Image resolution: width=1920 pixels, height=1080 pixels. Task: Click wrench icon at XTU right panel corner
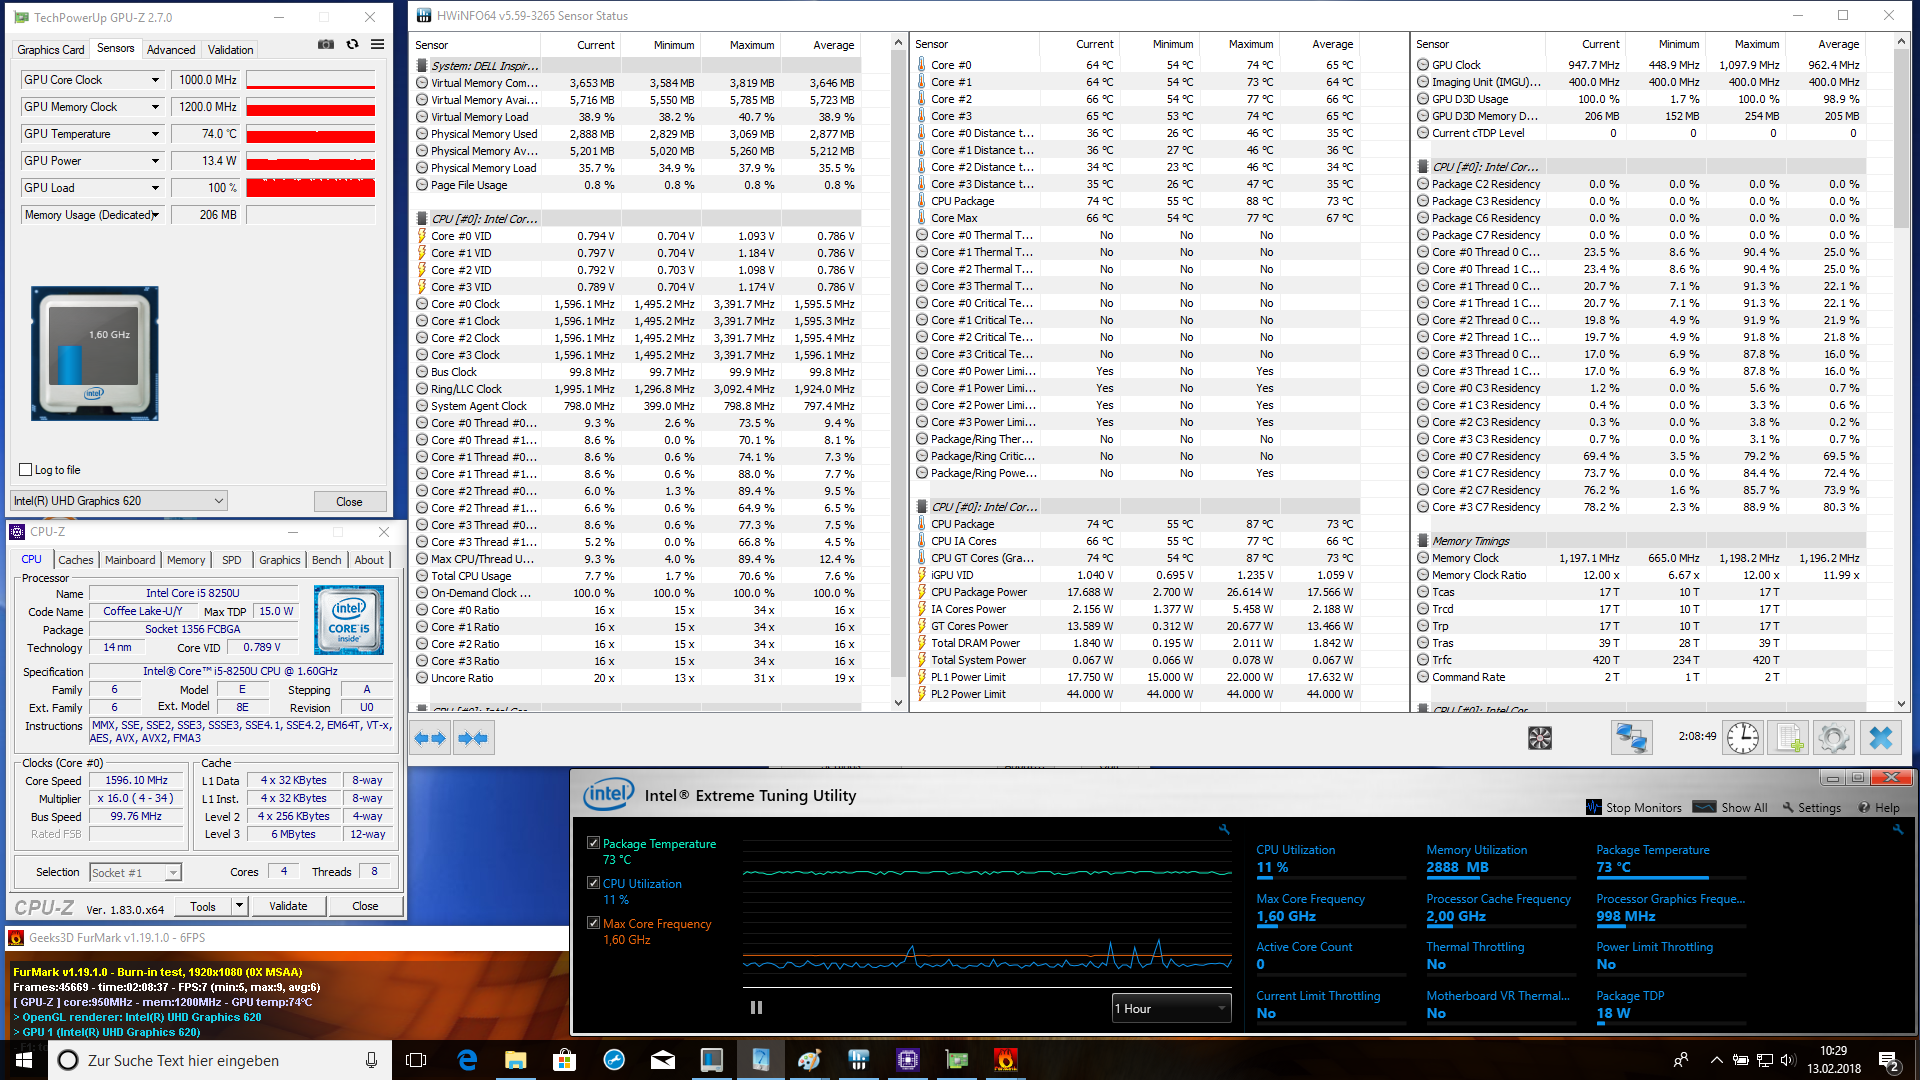[x=1898, y=829]
